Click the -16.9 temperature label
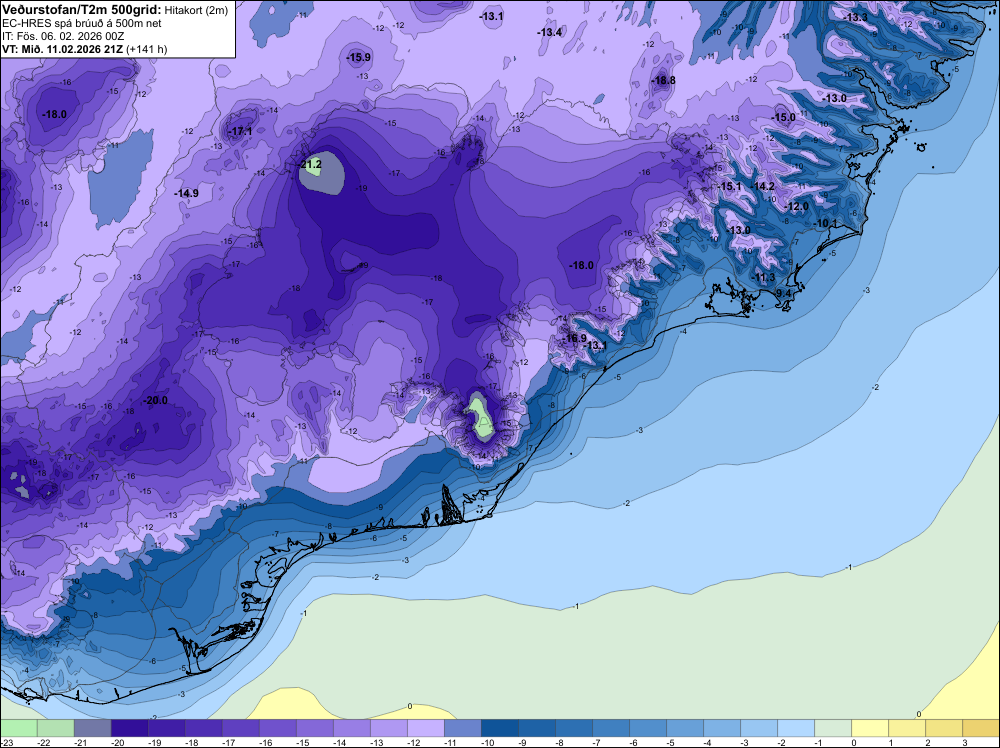 point(576,338)
